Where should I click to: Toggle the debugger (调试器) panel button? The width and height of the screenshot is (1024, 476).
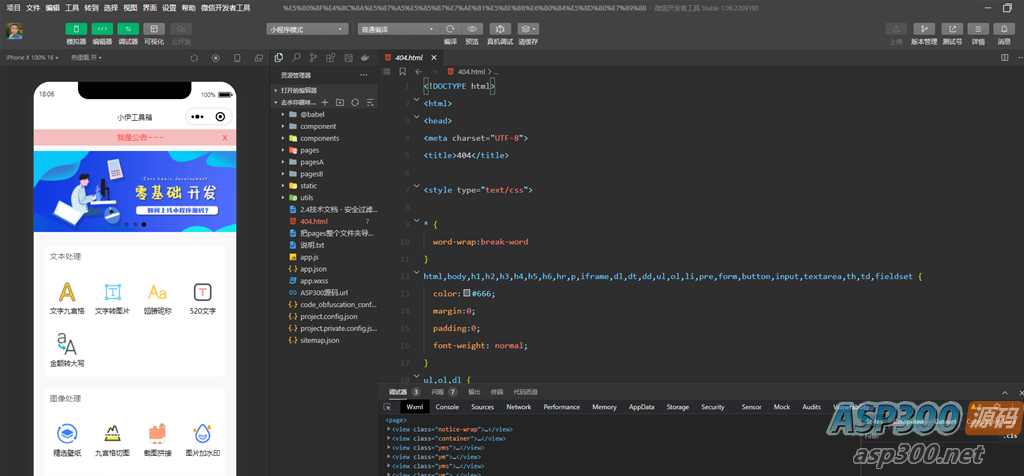[x=128, y=29]
